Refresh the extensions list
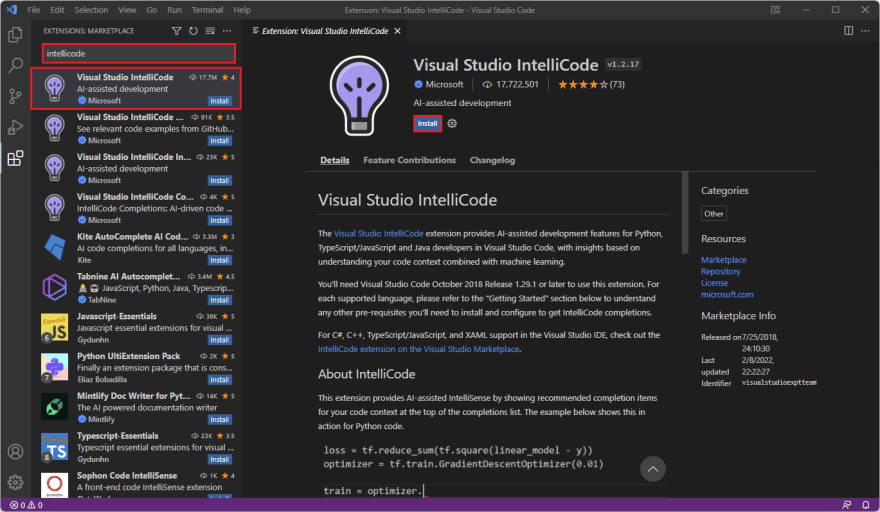Viewport: 880px width, 512px height. [x=193, y=31]
